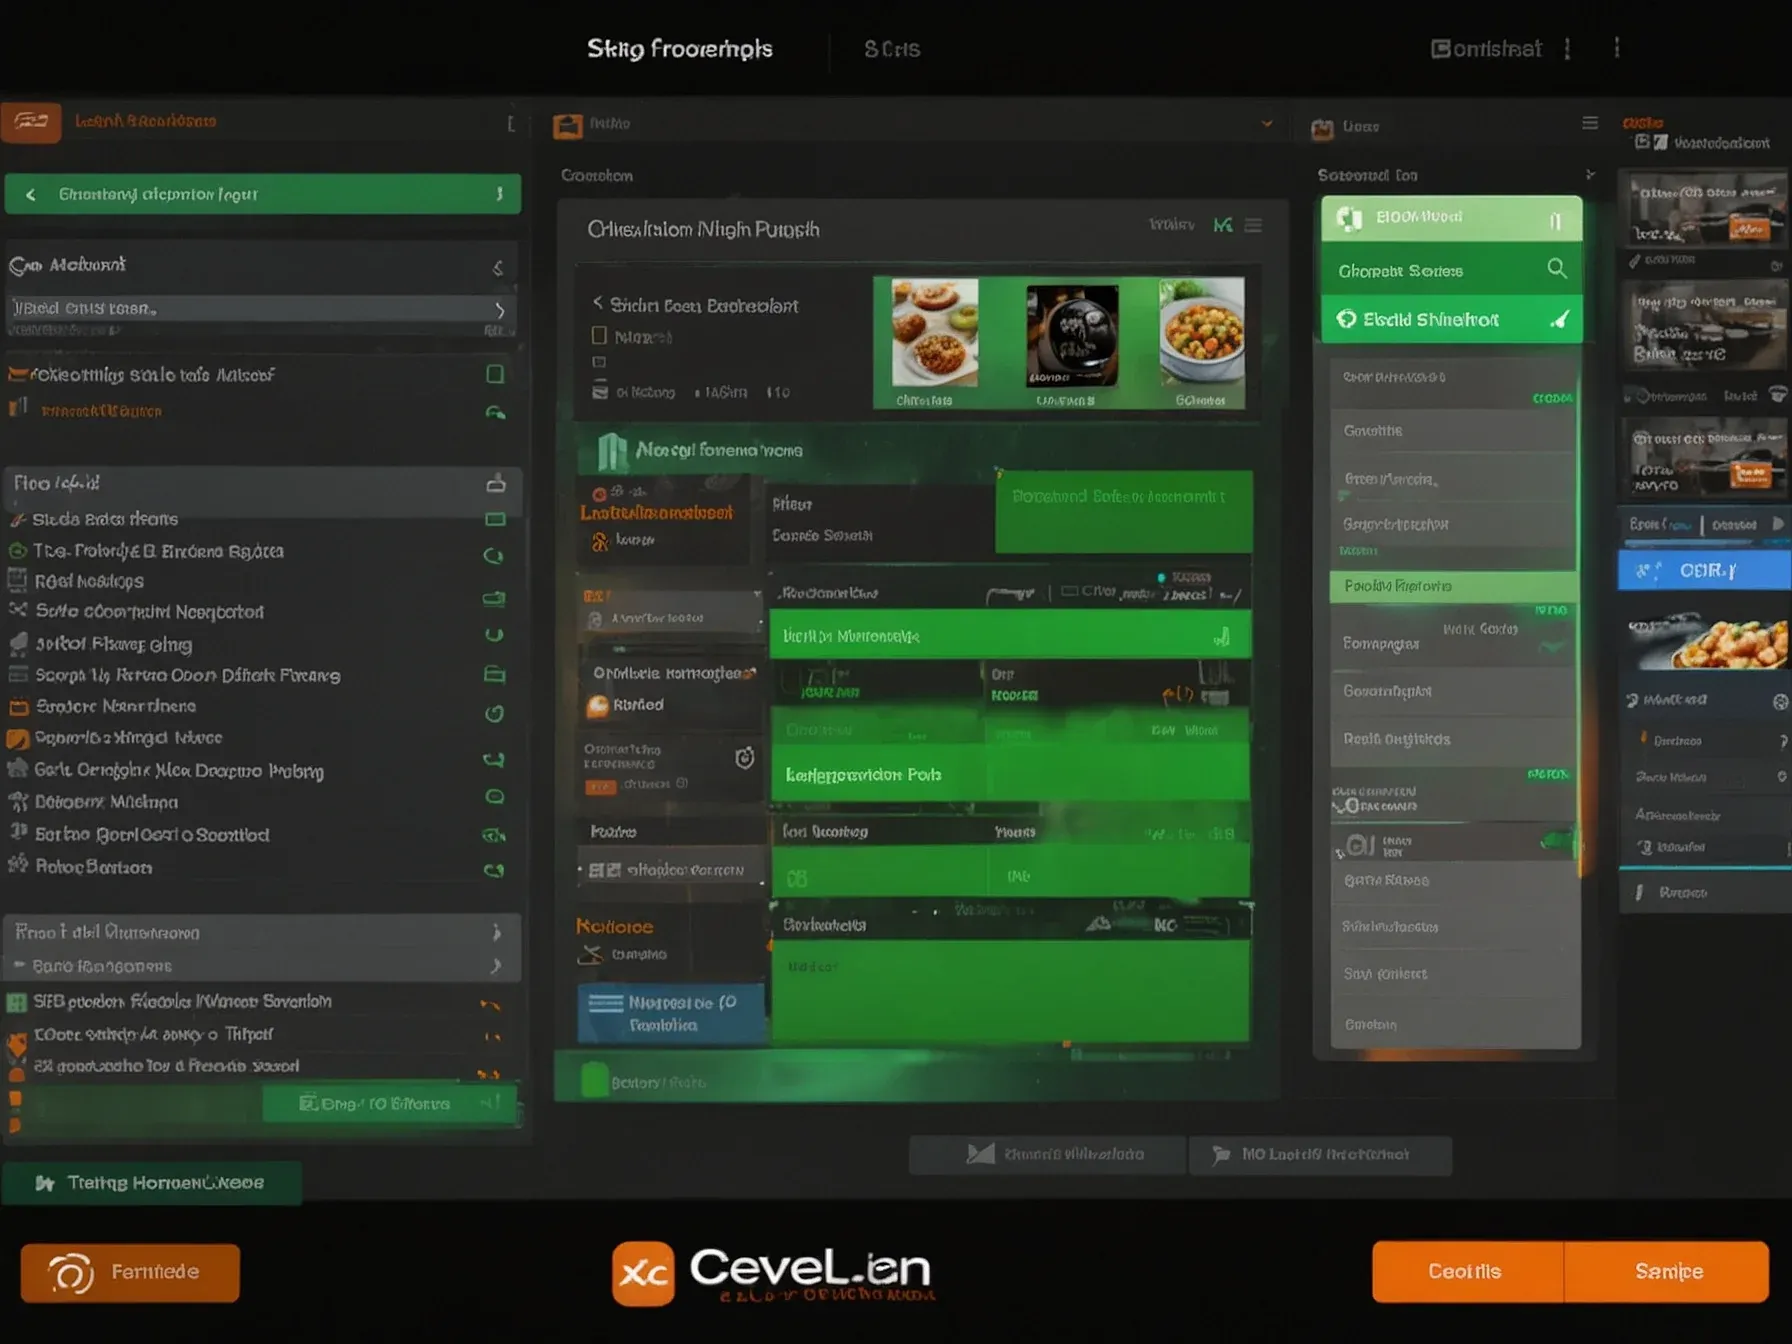
Task: Click the pause icon on top green bar
Action: [1555, 221]
